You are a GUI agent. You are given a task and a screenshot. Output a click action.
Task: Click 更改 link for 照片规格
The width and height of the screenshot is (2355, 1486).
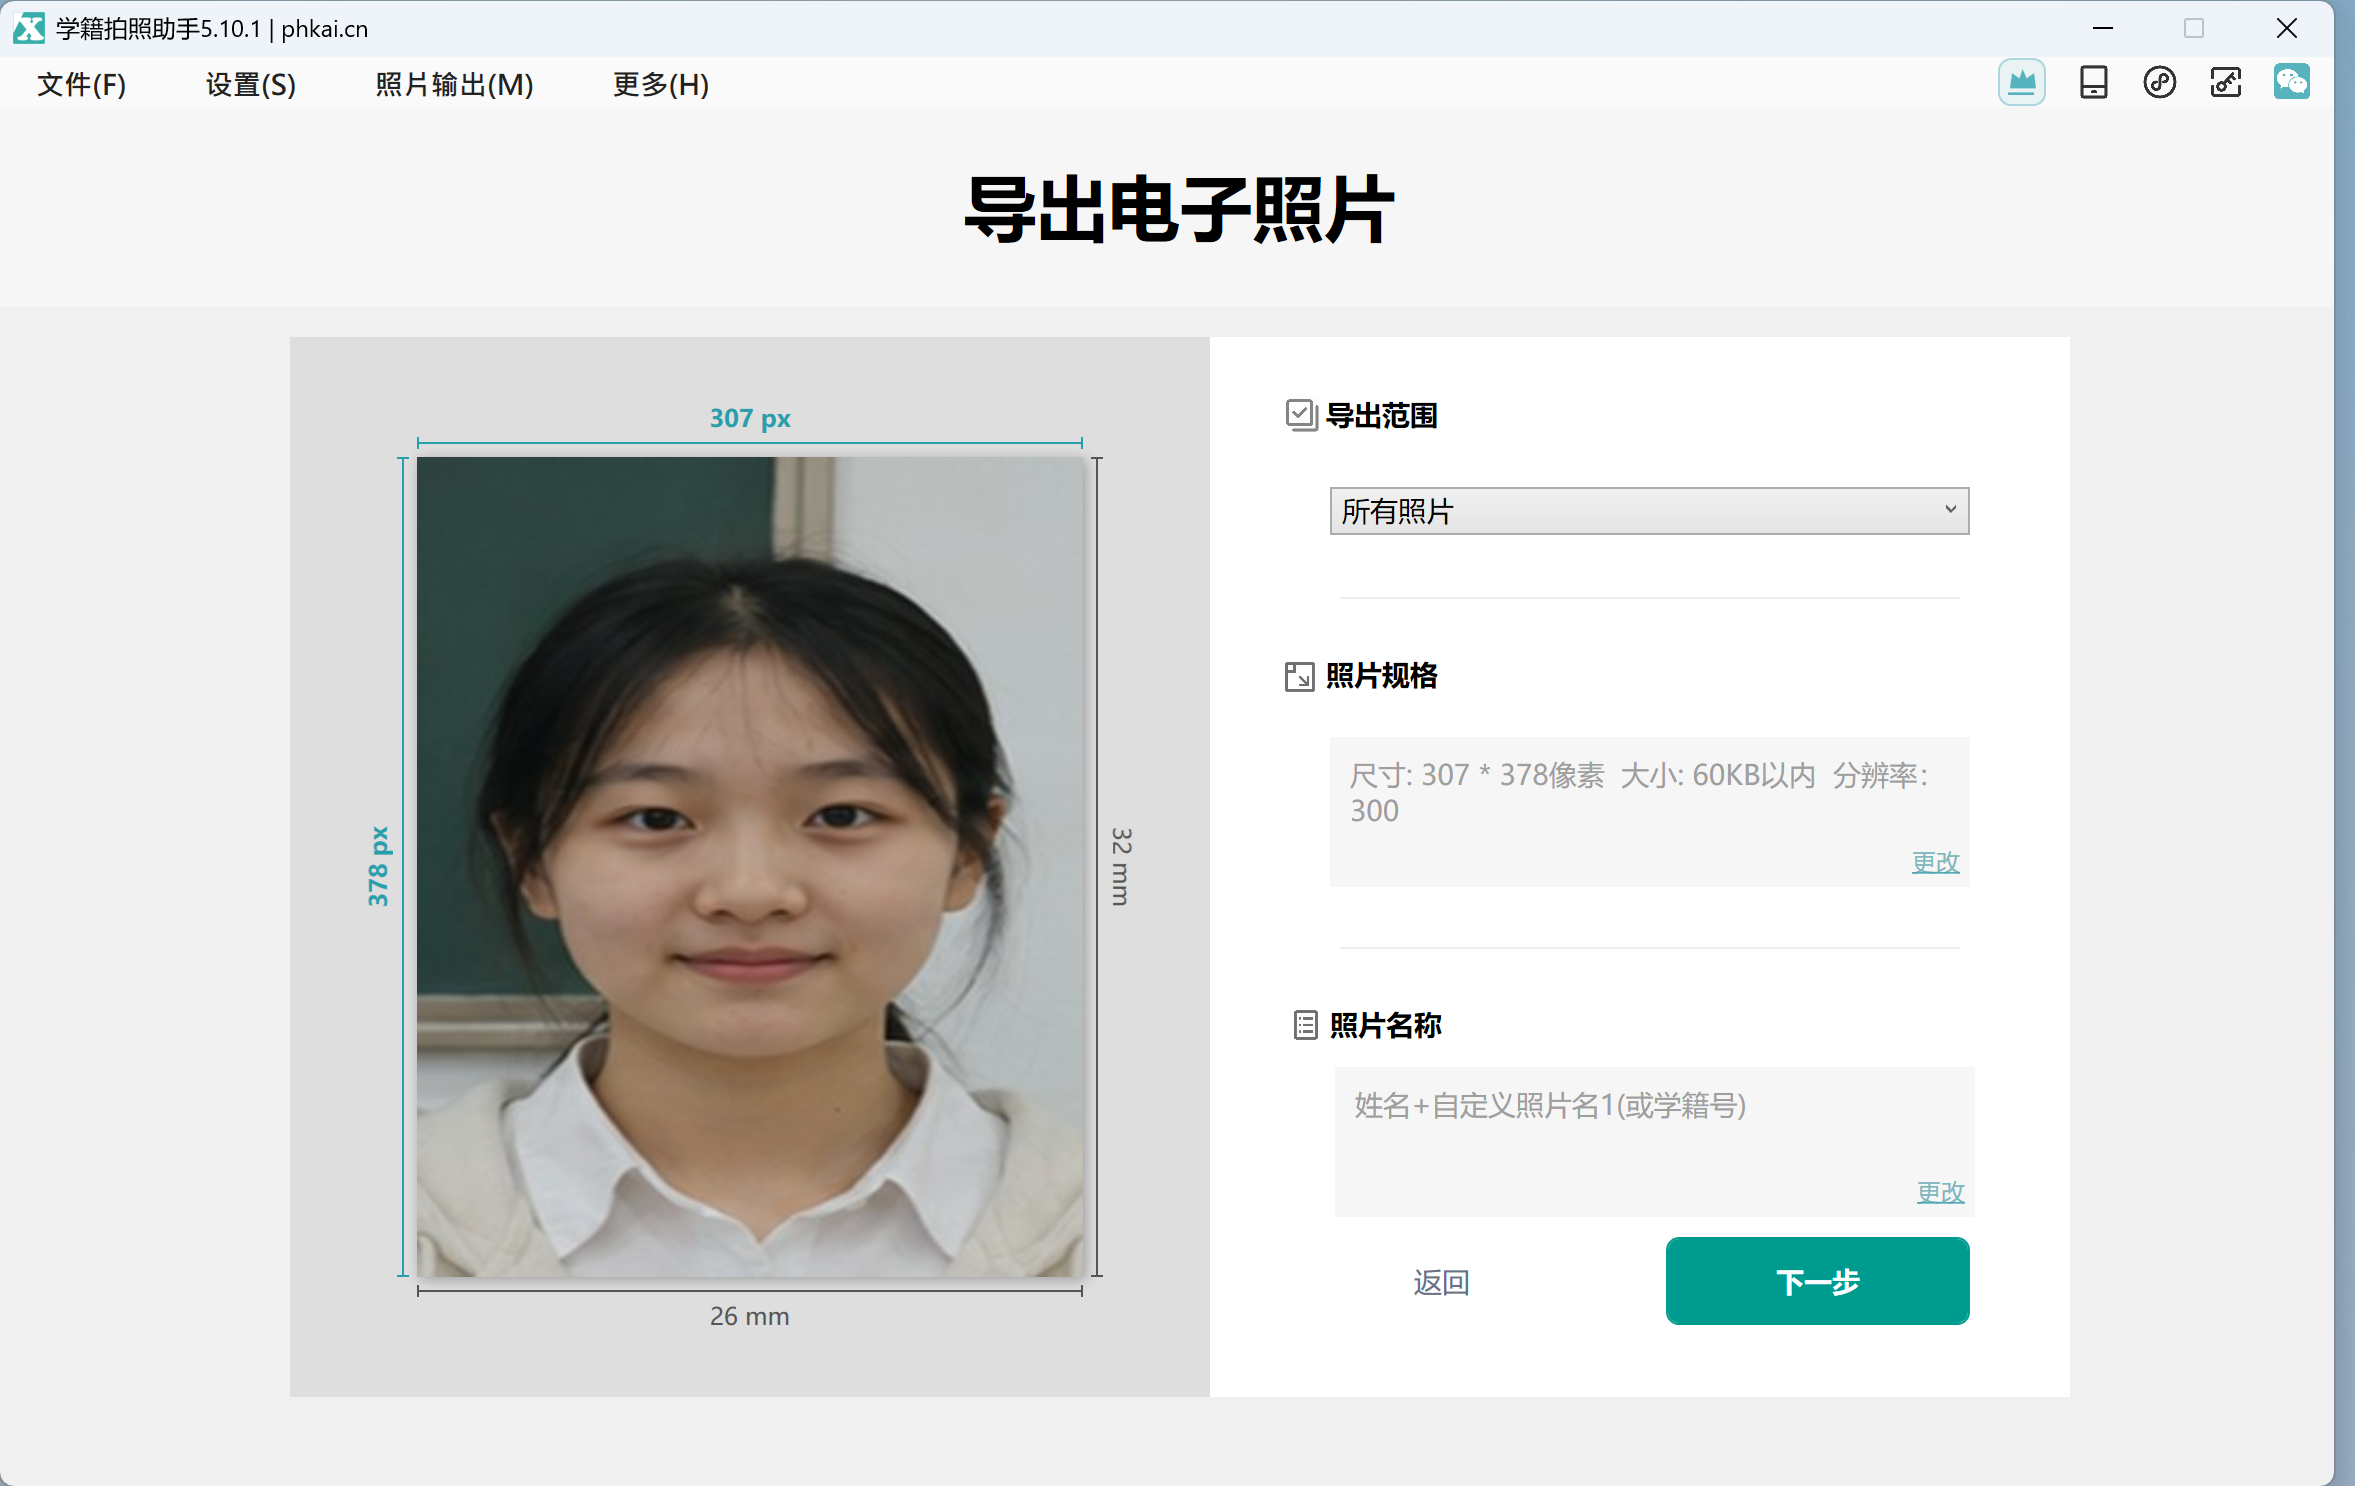coord(1935,862)
